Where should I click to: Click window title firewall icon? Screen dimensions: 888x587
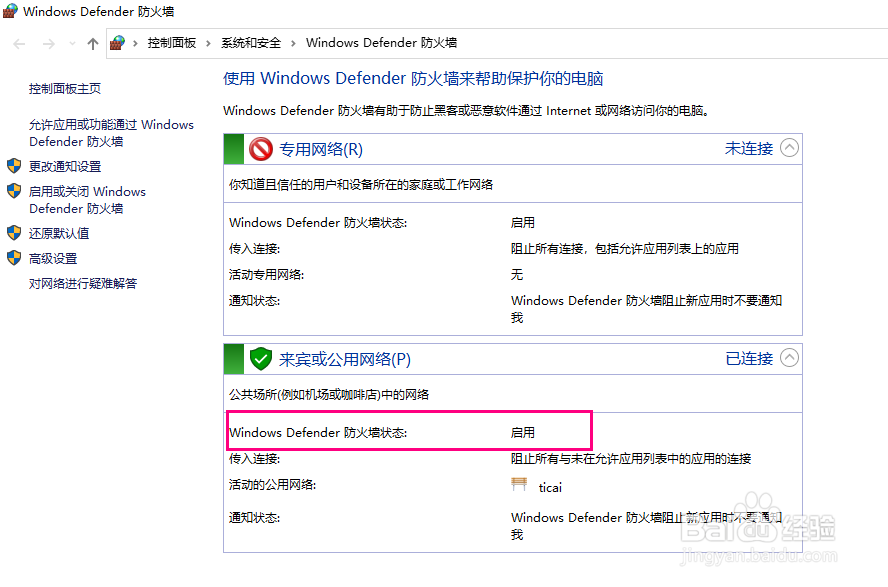click(x=10, y=11)
